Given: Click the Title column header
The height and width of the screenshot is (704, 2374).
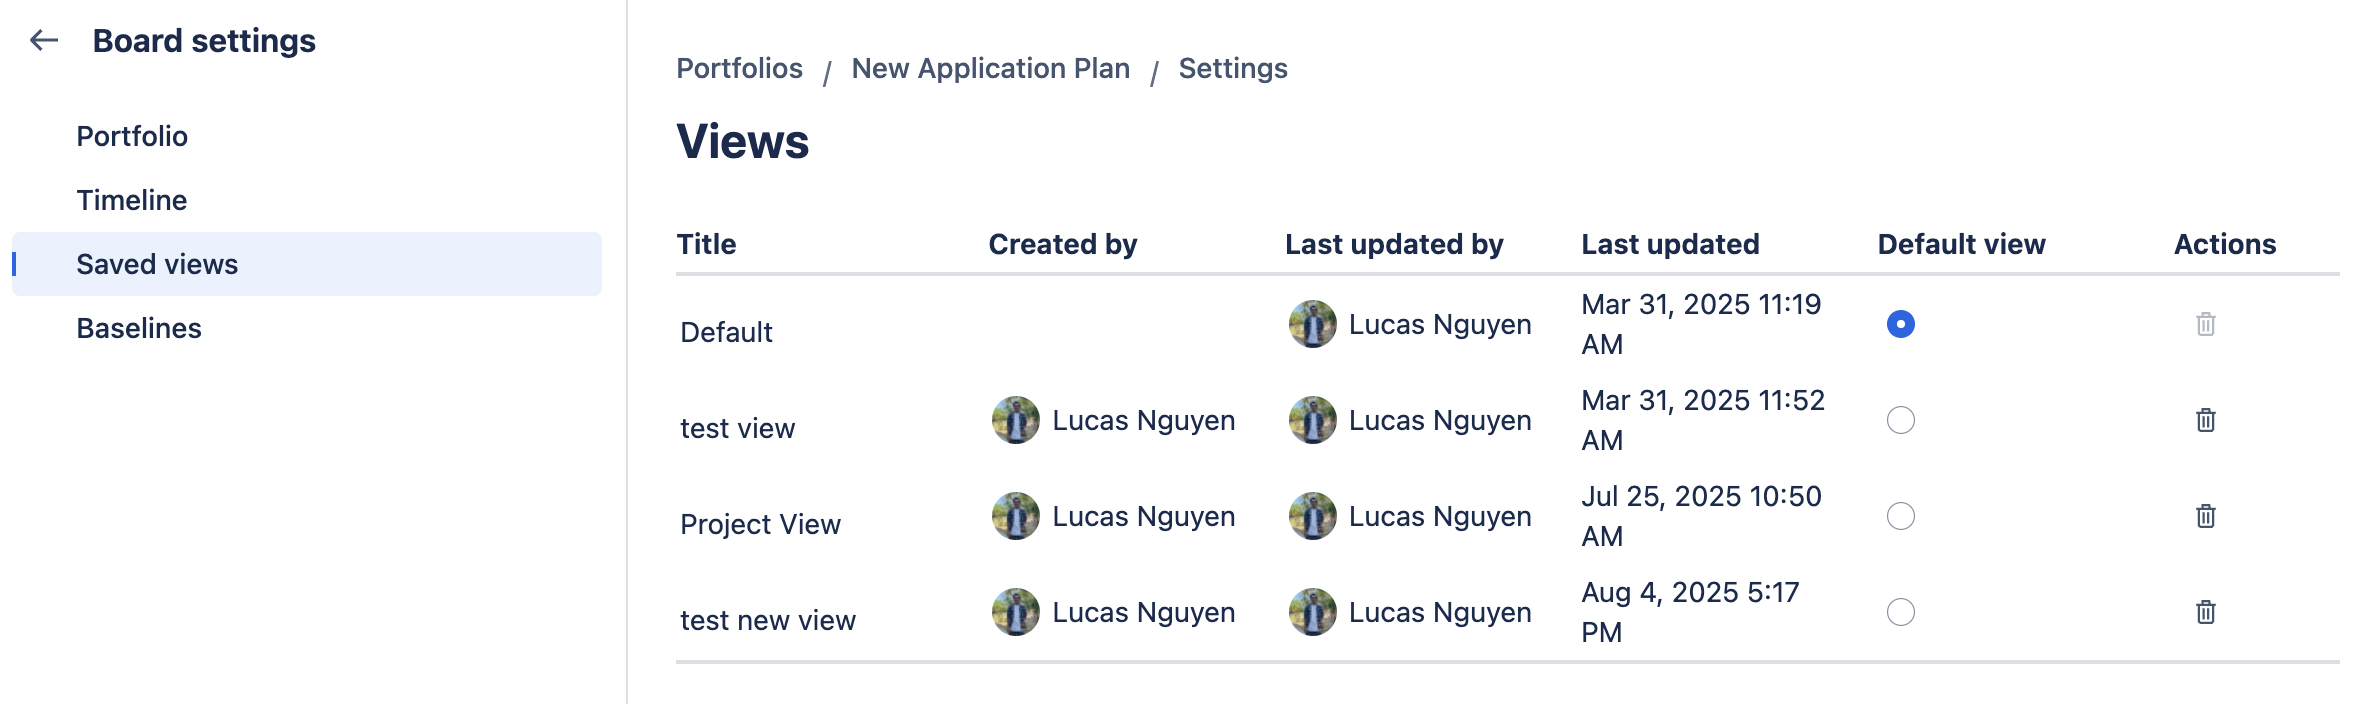Looking at the screenshot, I should click(x=706, y=244).
